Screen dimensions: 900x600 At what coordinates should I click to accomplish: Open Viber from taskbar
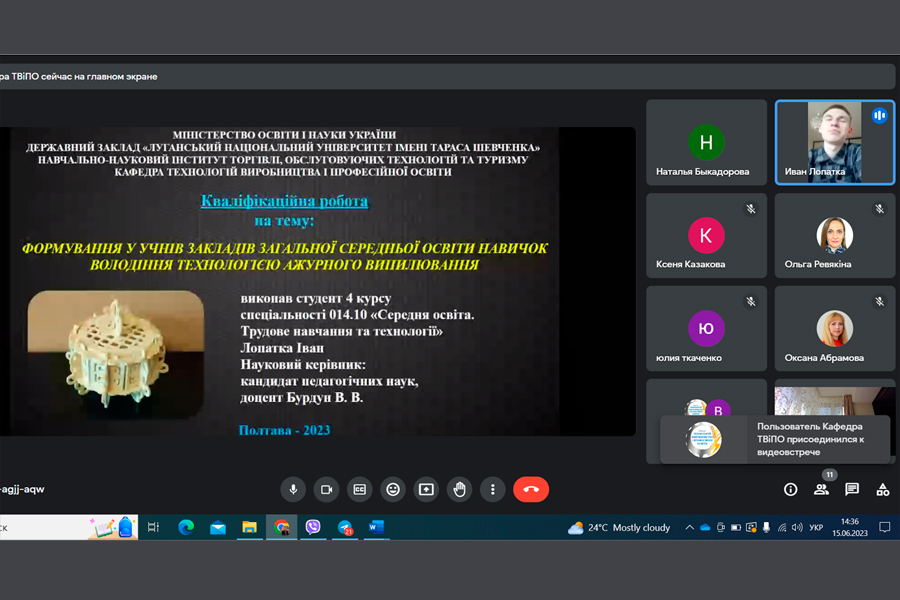tap(313, 527)
